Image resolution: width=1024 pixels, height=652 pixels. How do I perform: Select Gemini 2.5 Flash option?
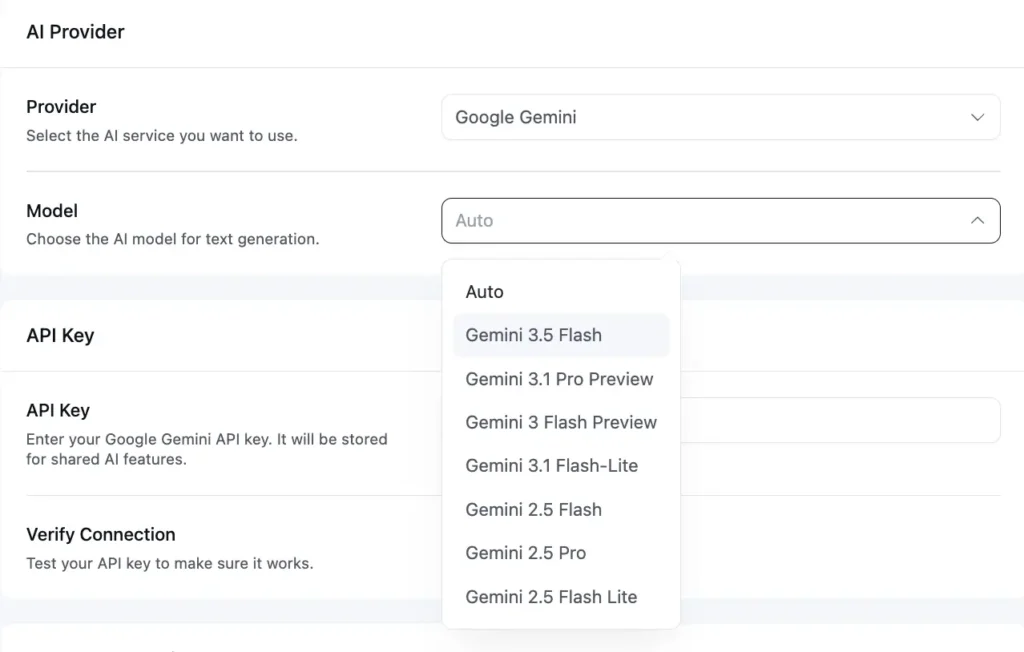561,510
